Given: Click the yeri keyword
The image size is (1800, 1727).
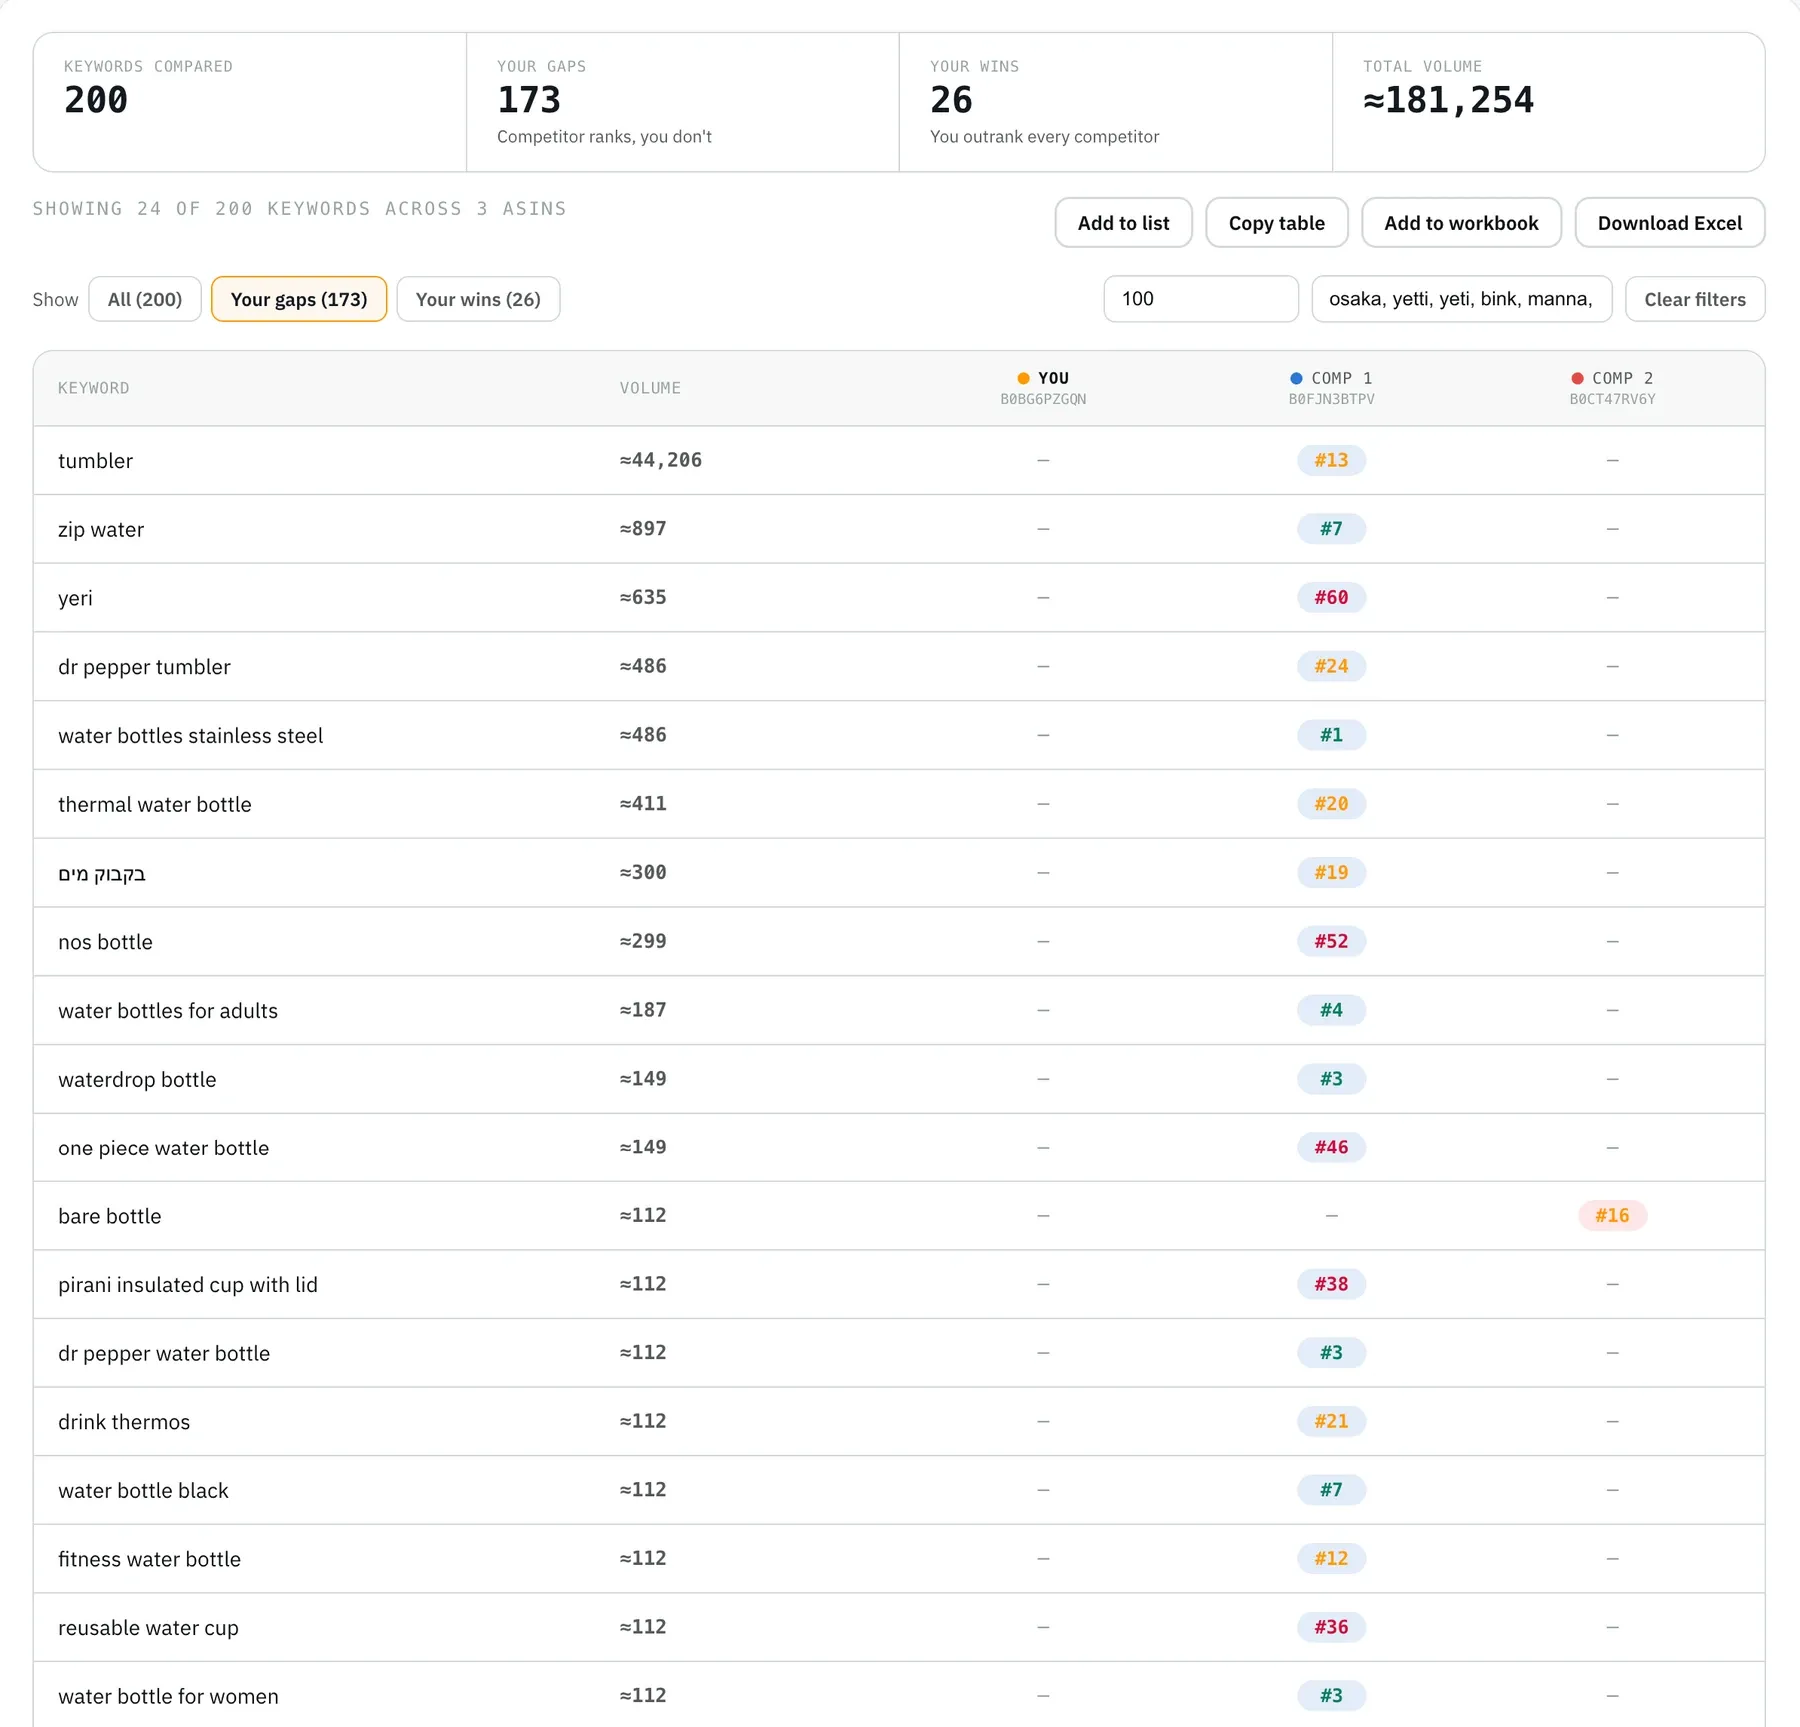Looking at the screenshot, I should [75, 598].
